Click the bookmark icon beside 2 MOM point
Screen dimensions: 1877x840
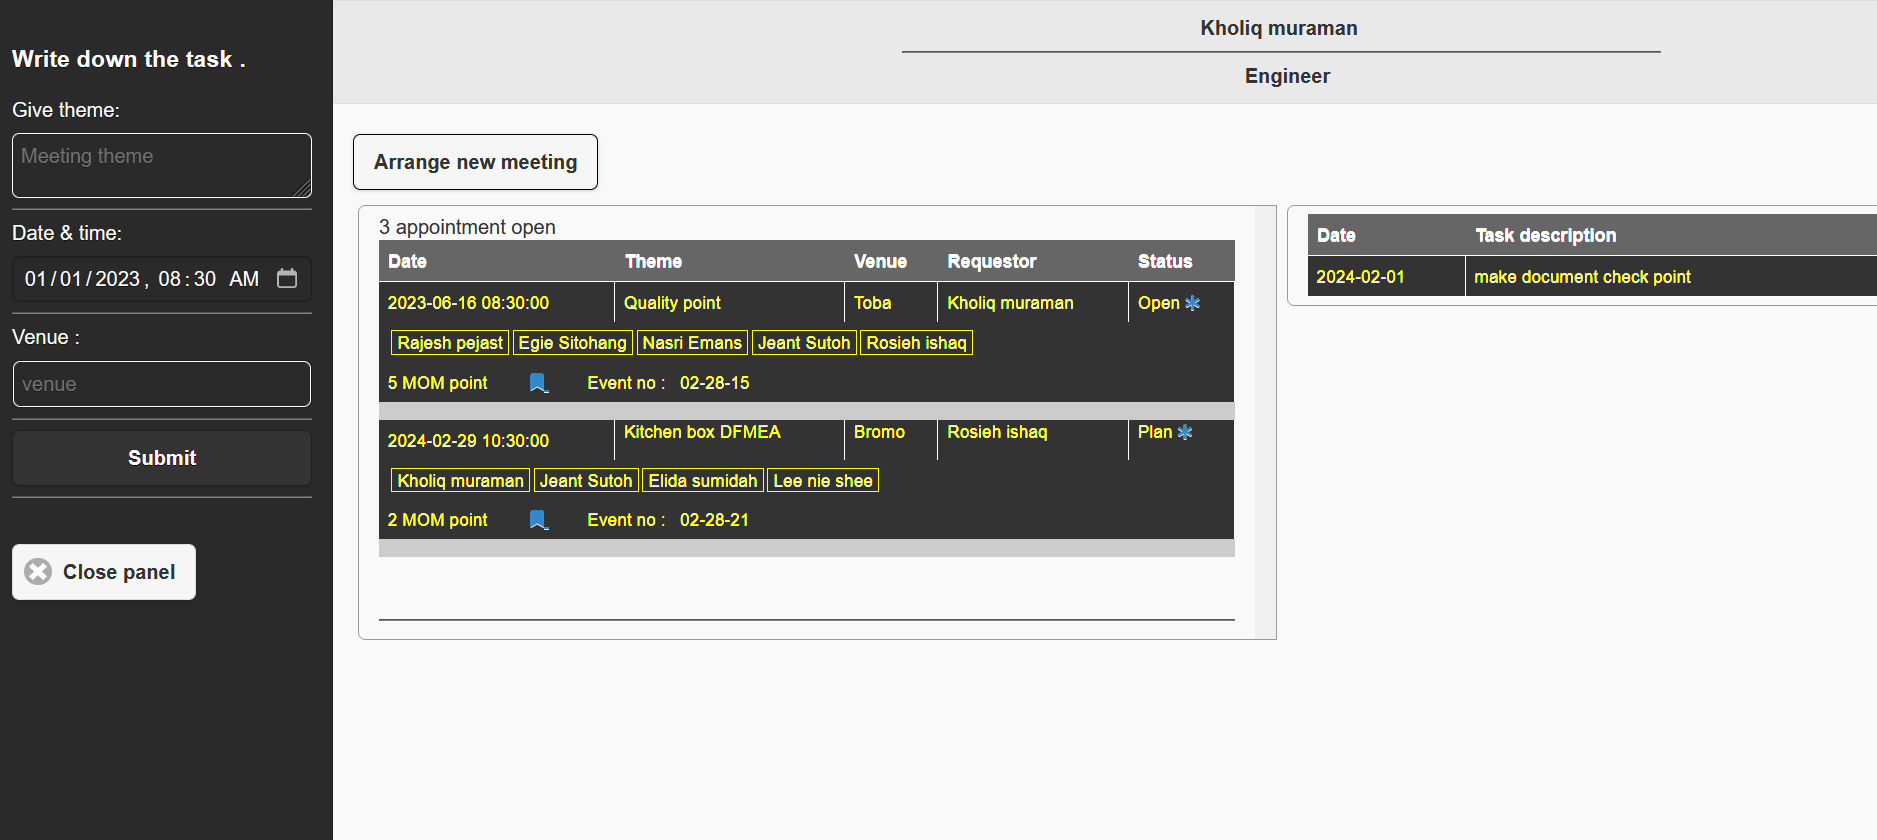point(538,520)
